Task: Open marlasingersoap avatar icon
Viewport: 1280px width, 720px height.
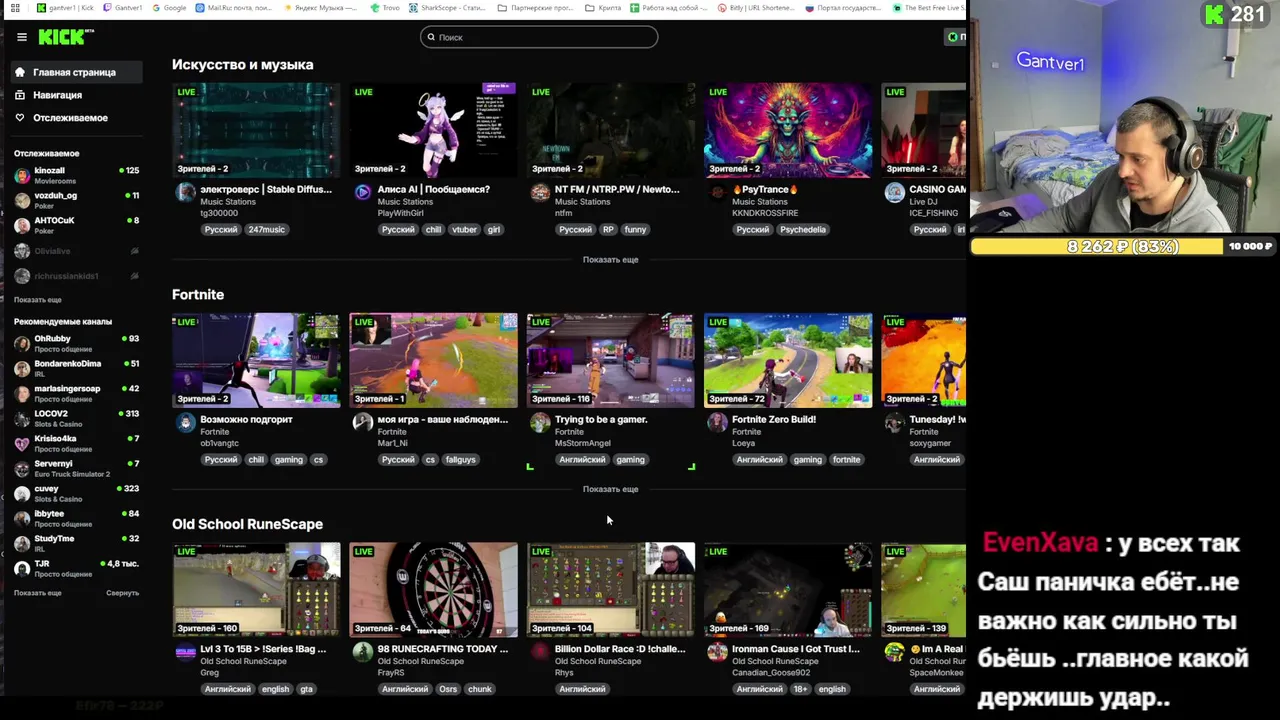Action: tap(22, 393)
